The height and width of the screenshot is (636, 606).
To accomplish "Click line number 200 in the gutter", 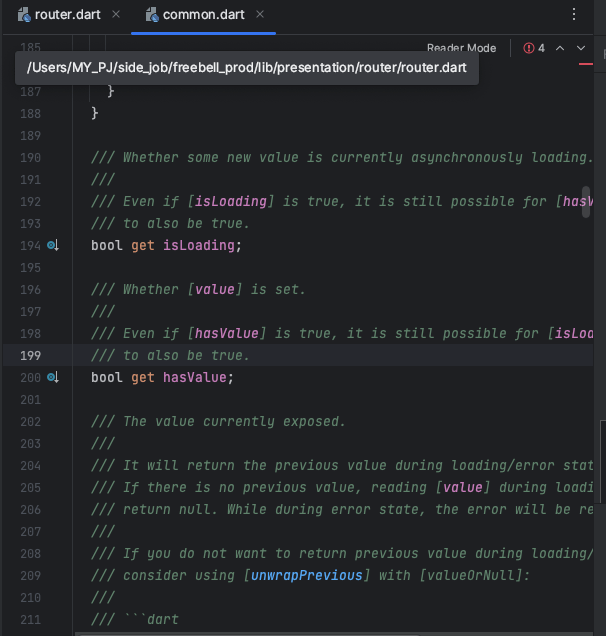I will 30,378.
